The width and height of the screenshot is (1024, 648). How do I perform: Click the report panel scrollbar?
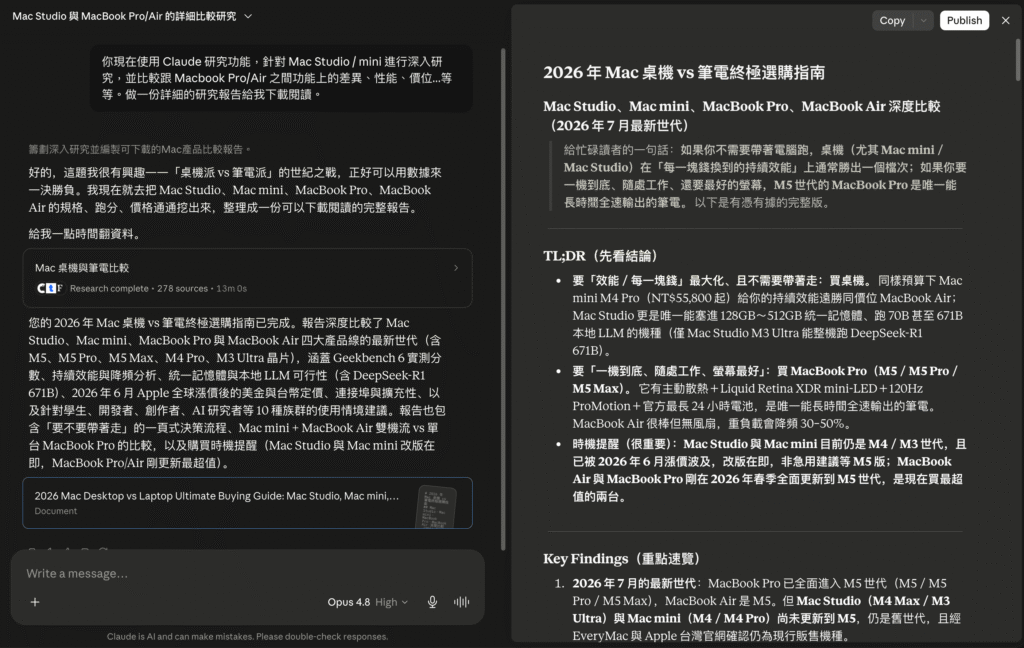tap(1018, 59)
